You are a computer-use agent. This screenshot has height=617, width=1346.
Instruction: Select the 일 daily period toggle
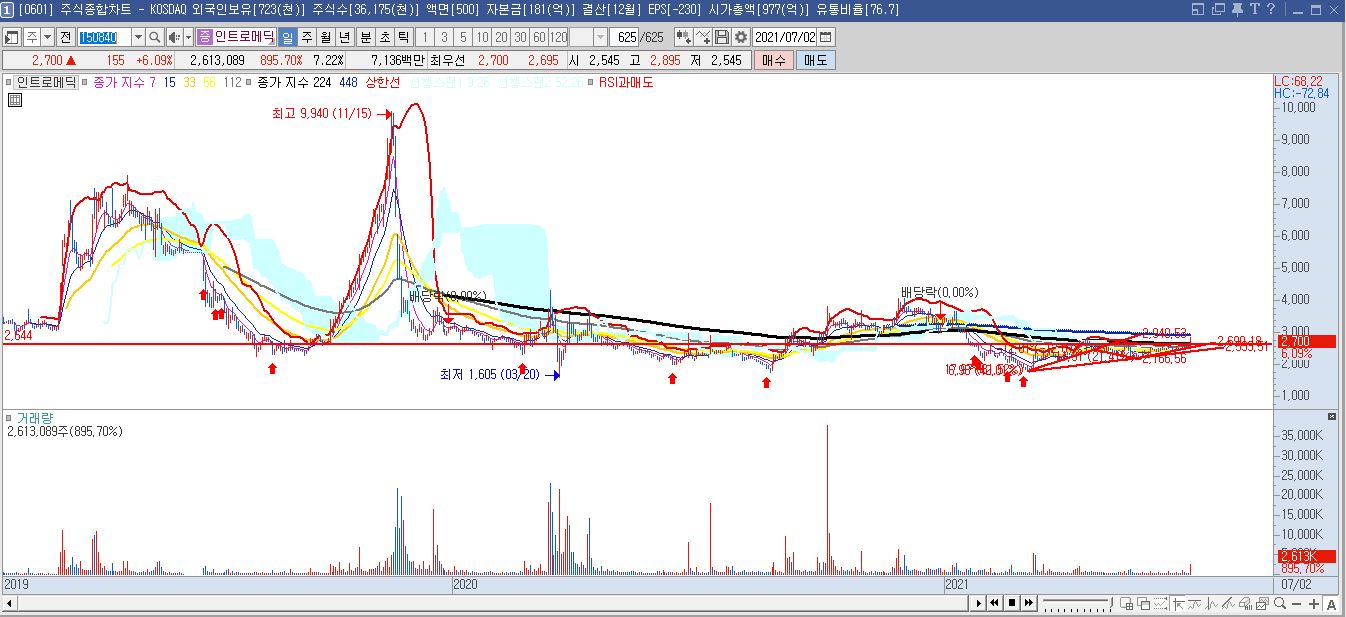tap(287, 37)
